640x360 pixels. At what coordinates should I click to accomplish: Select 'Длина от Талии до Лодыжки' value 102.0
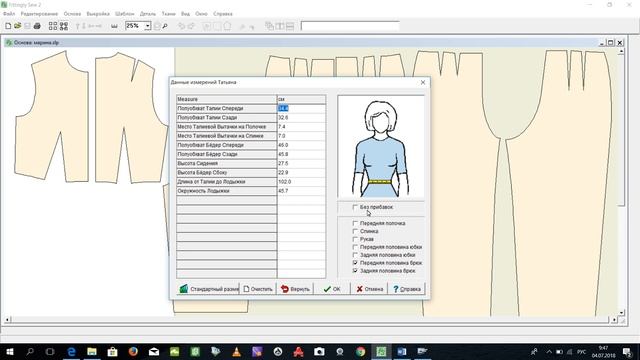coord(301,182)
